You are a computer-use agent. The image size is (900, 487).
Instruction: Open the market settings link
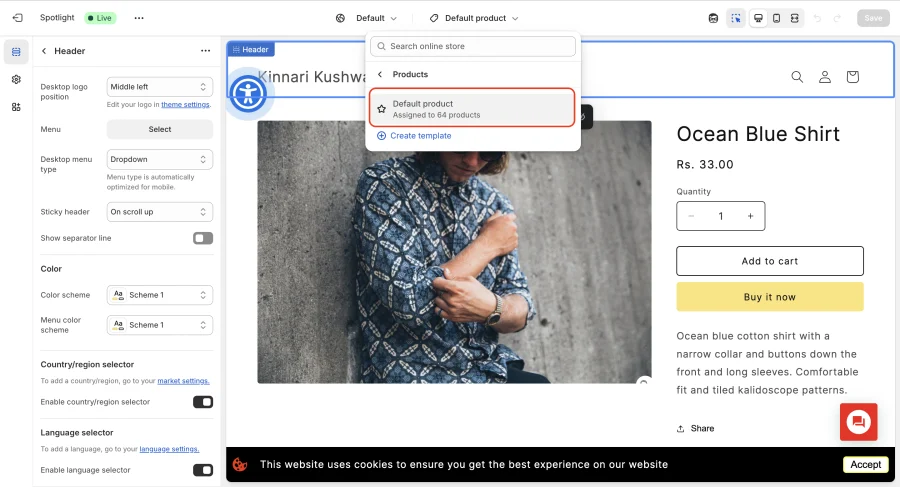click(183, 381)
